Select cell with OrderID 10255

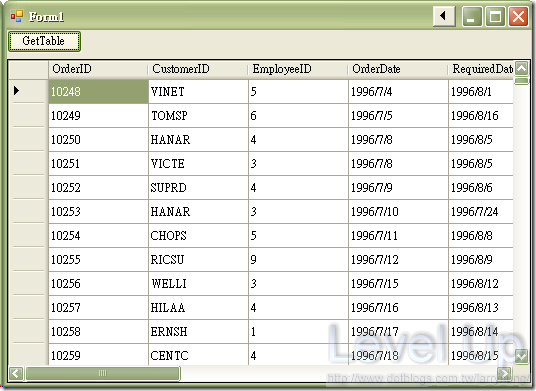(98, 259)
